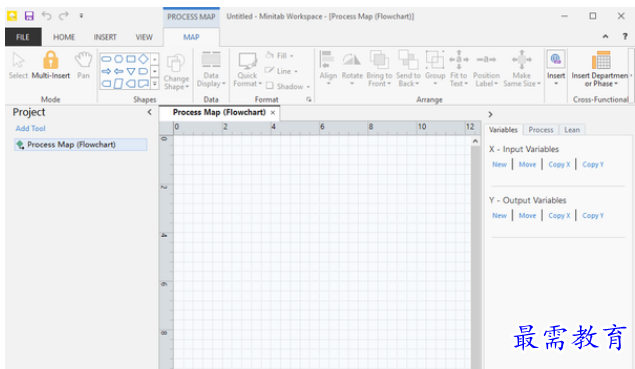This screenshot has height=369, width=635.
Task: Open the Quick Format dropdown
Action: coord(247,70)
